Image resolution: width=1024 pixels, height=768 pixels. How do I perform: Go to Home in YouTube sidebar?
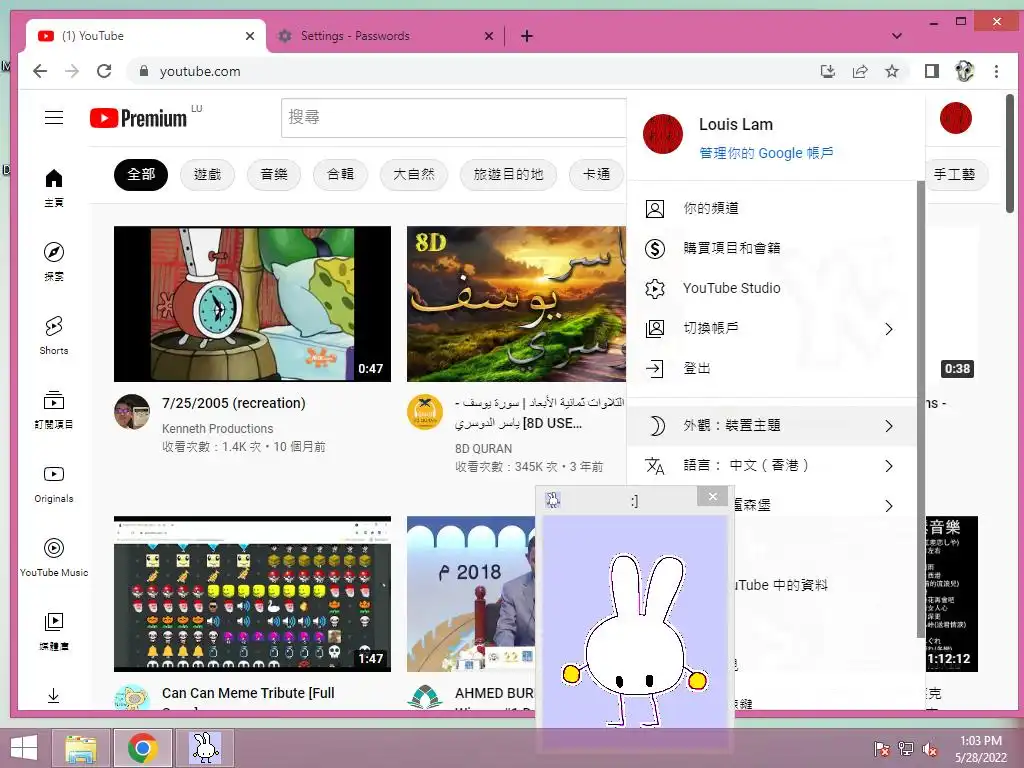click(x=54, y=187)
